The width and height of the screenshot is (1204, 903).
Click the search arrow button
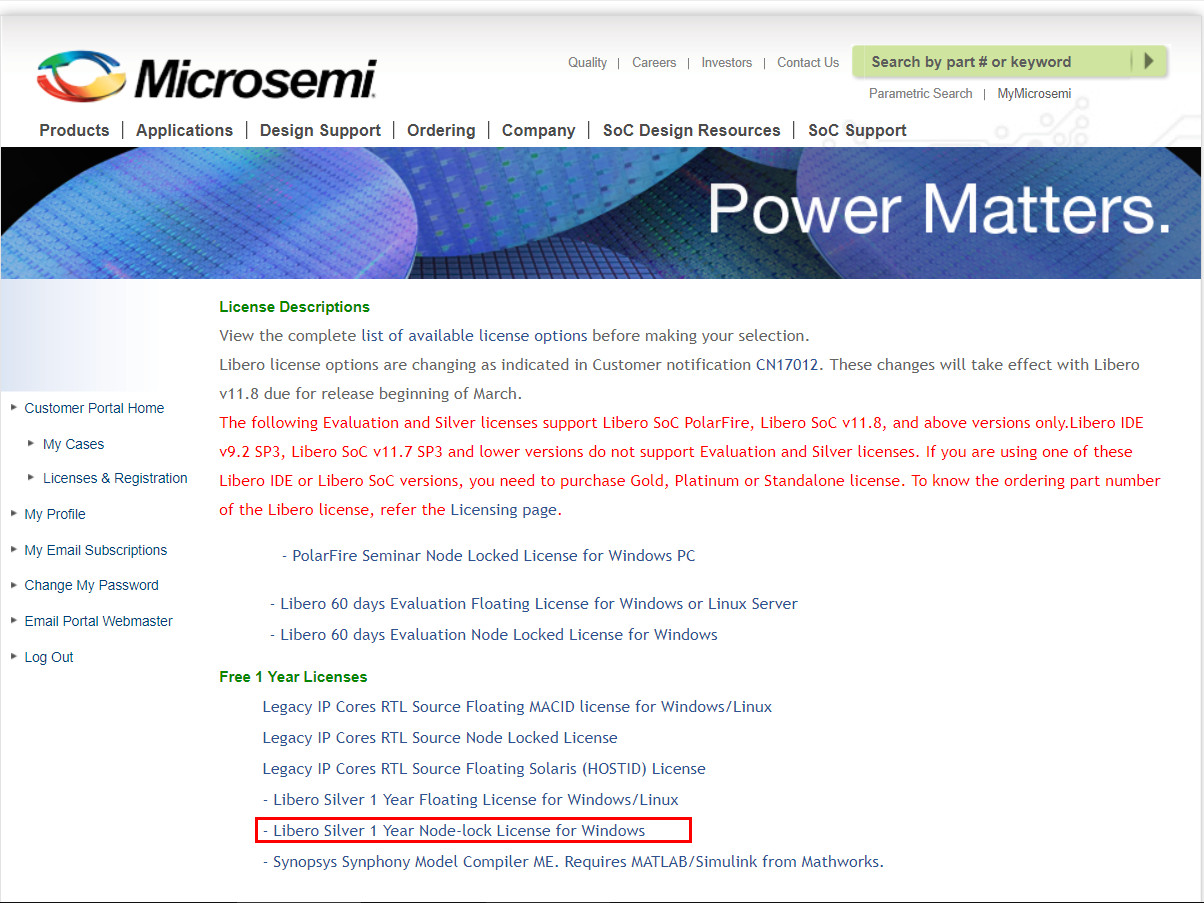click(1148, 61)
